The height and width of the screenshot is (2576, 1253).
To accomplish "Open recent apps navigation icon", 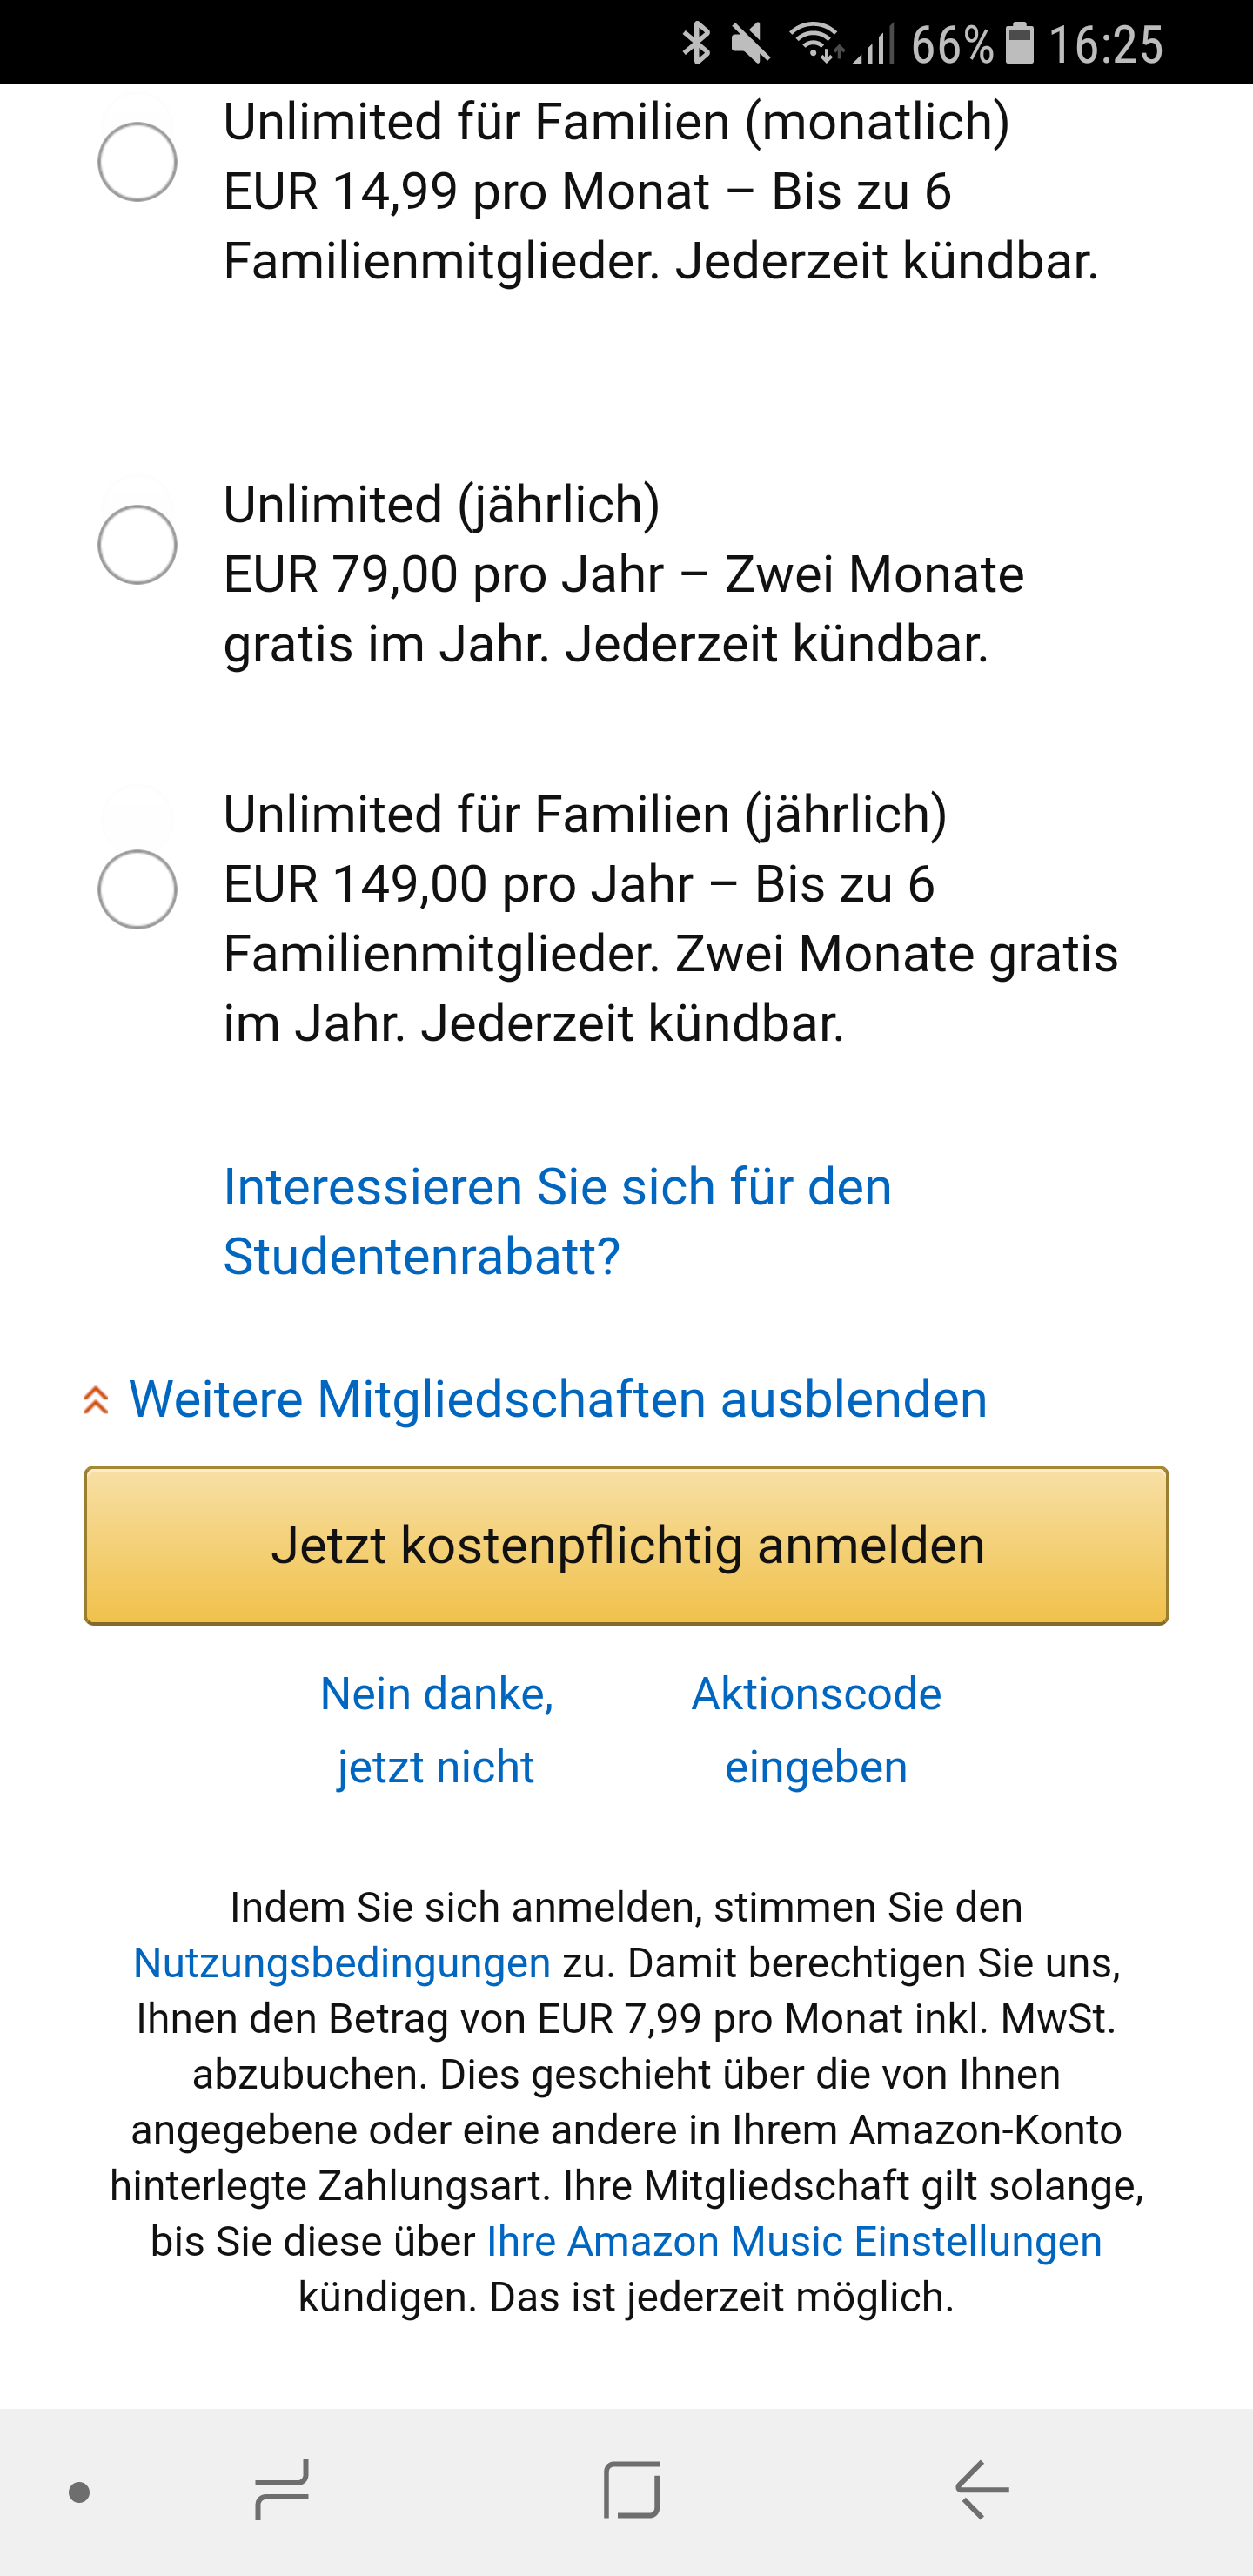I will click(x=282, y=2490).
